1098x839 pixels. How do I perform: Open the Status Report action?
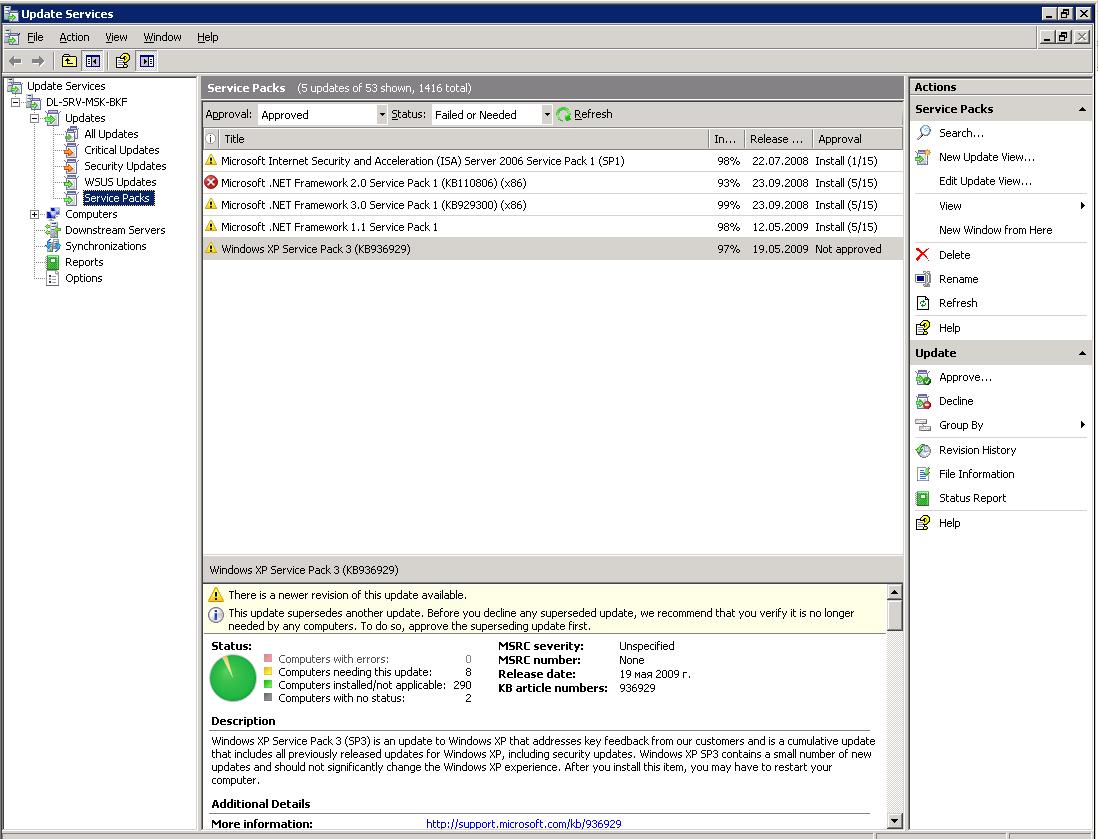pyautogui.click(x=971, y=498)
